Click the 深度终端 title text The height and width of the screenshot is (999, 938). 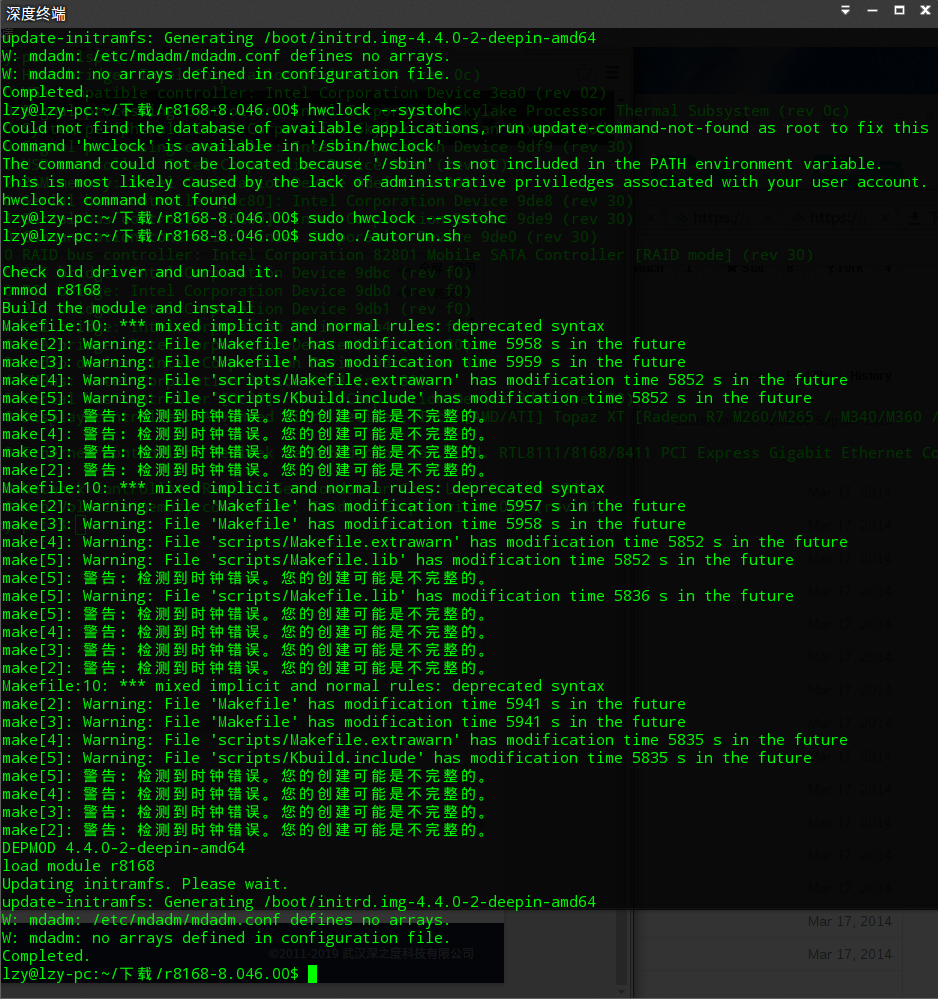coord(36,13)
